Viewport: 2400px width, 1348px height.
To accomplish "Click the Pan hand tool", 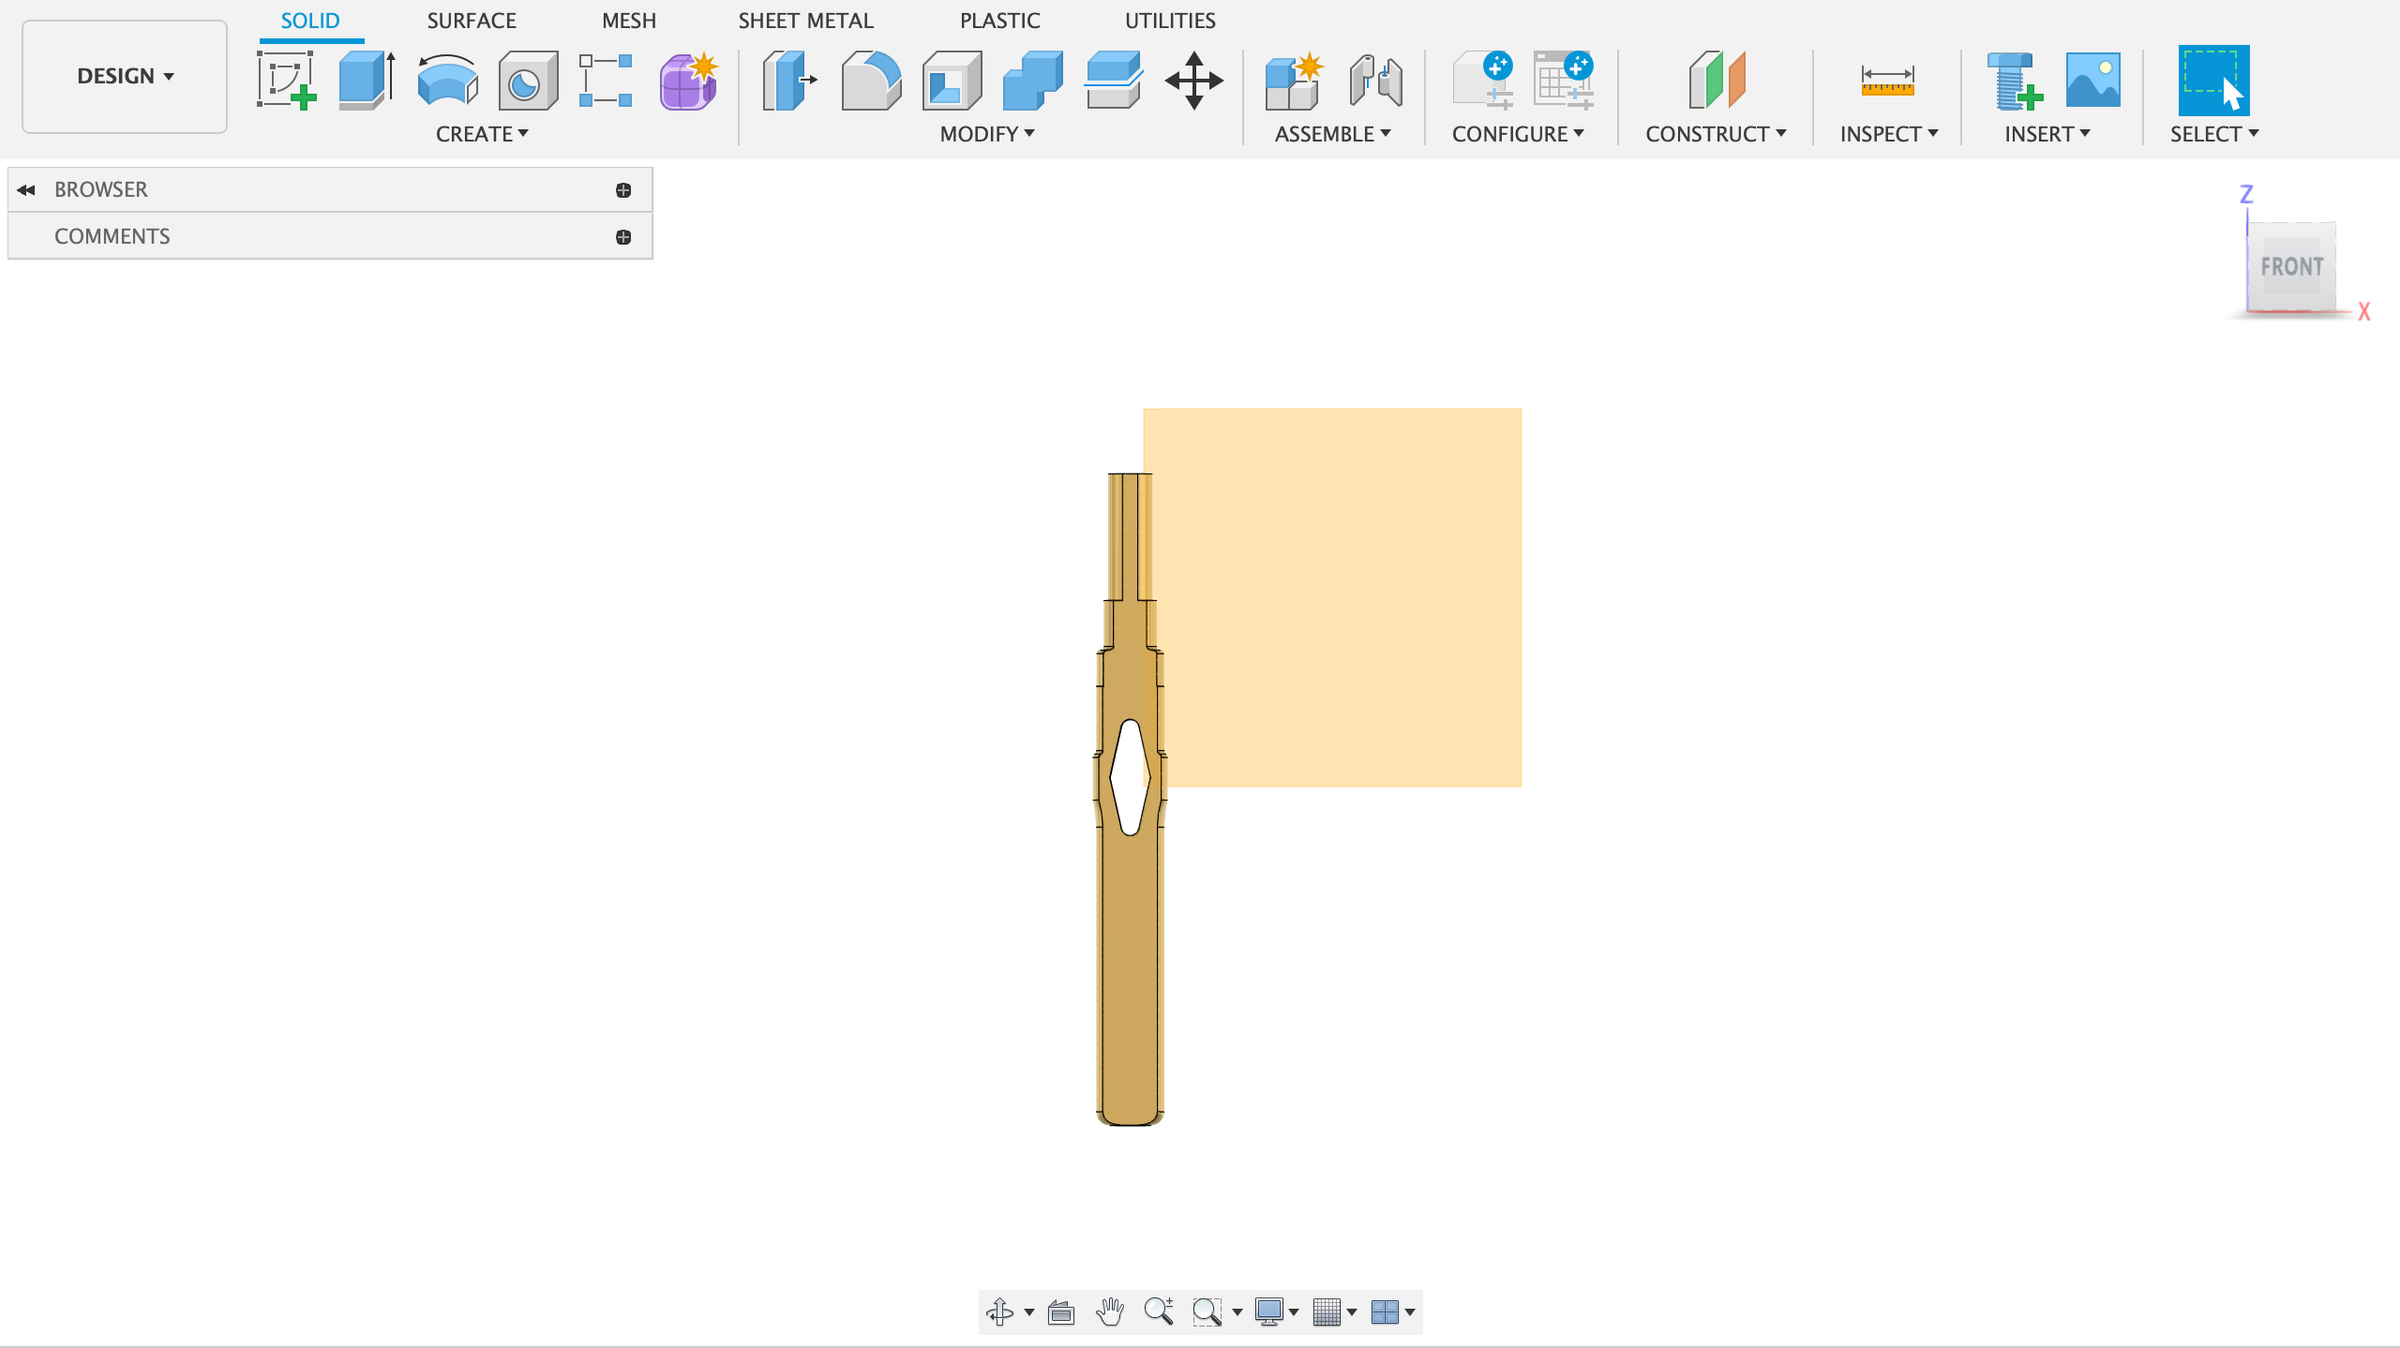I will 1109,1311.
